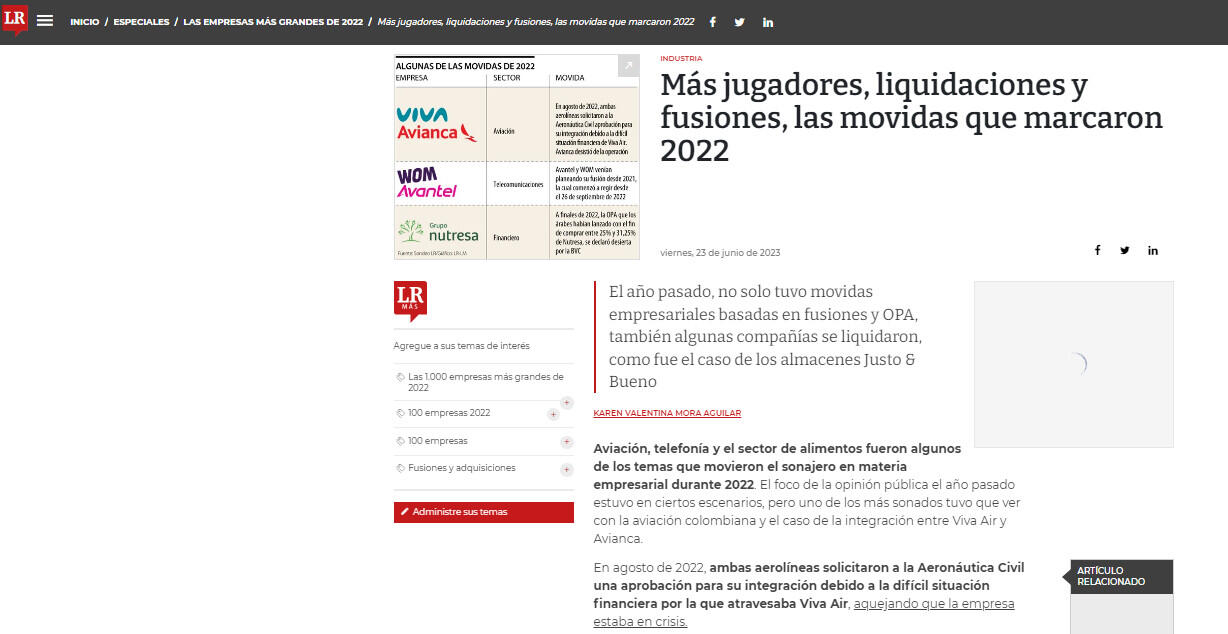
Task: Click the LR logo in top bar
Action: [x=15, y=20]
